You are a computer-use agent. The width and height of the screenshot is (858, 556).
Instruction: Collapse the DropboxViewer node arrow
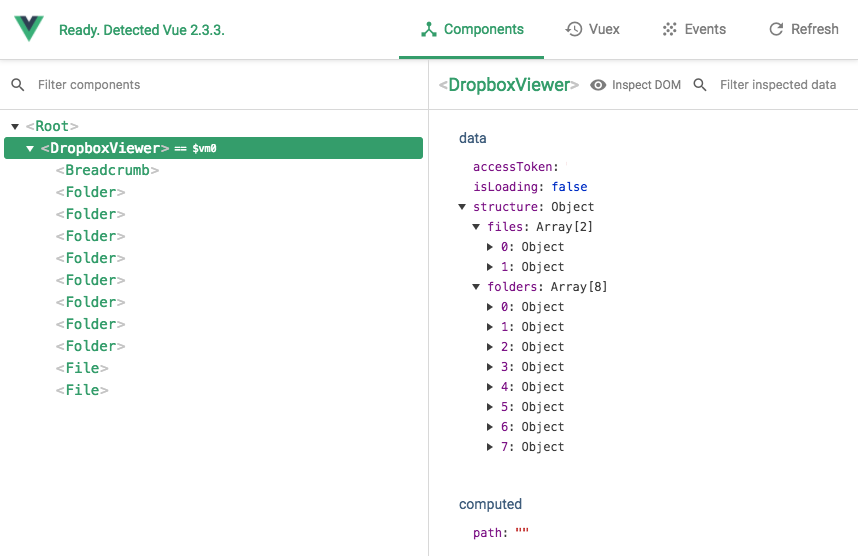click(x=30, y=148)
